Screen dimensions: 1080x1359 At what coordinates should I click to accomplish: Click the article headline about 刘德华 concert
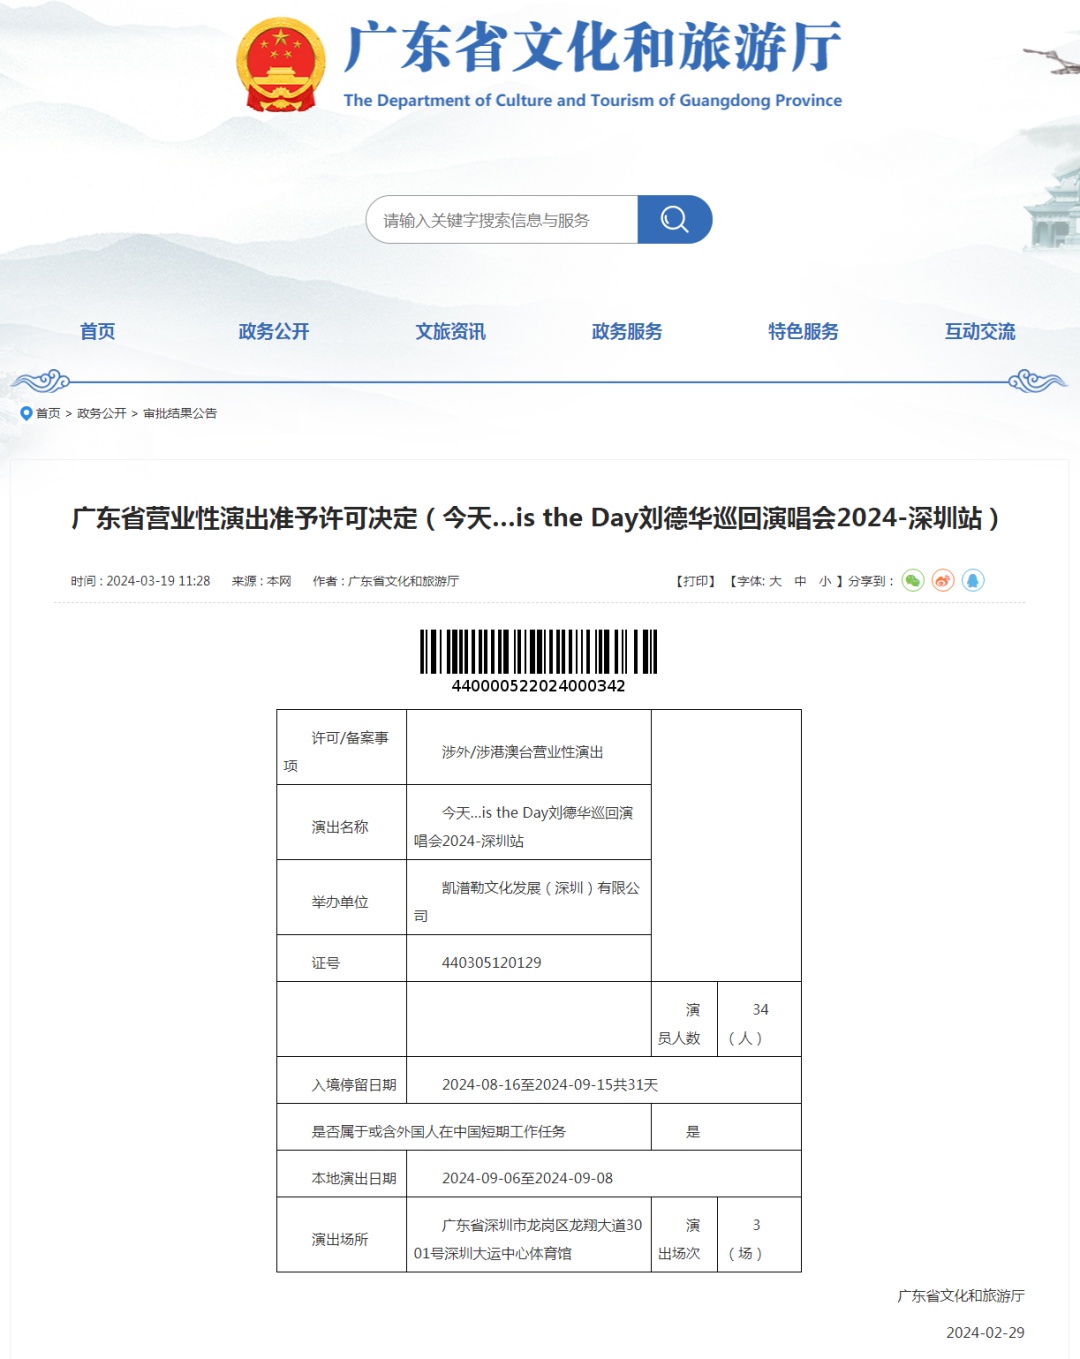536,518
